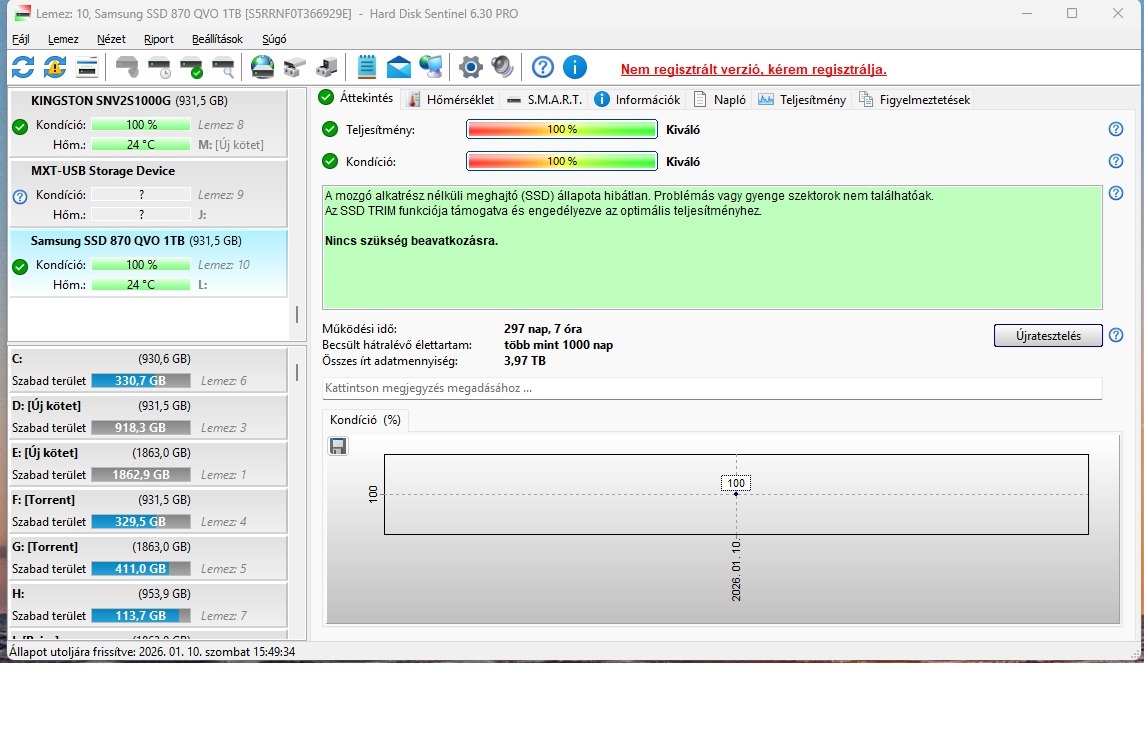Screen dimensions: 1144x737
Task: Click the status bar last refresh text
Action: [152, 652]
